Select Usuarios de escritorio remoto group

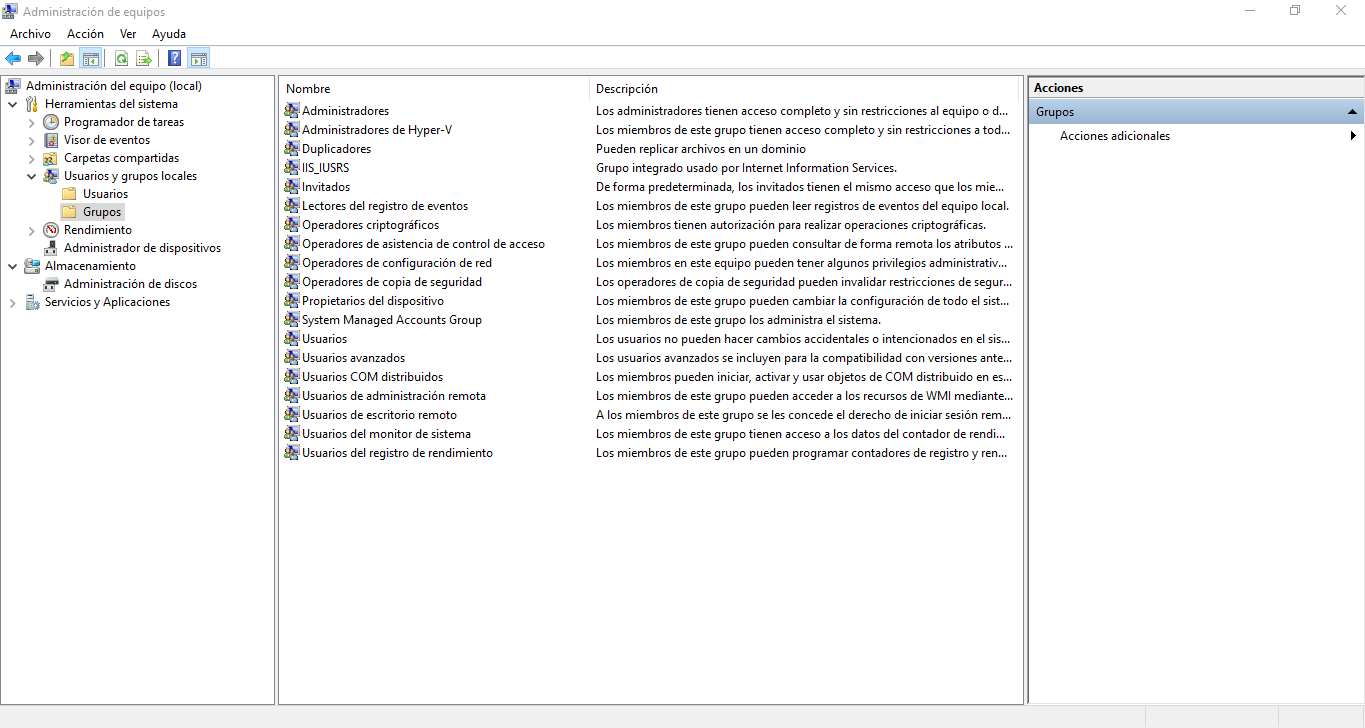tap(379, 415)
